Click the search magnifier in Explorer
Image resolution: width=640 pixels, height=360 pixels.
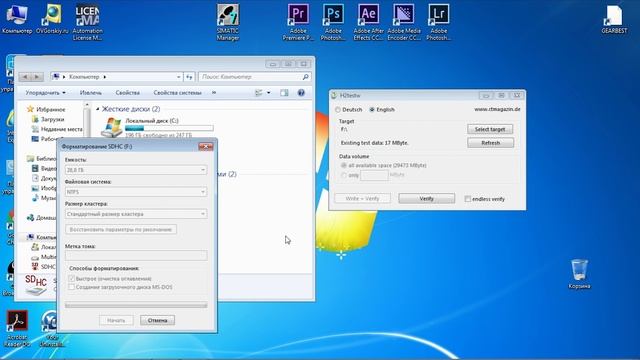click(305, 77)
